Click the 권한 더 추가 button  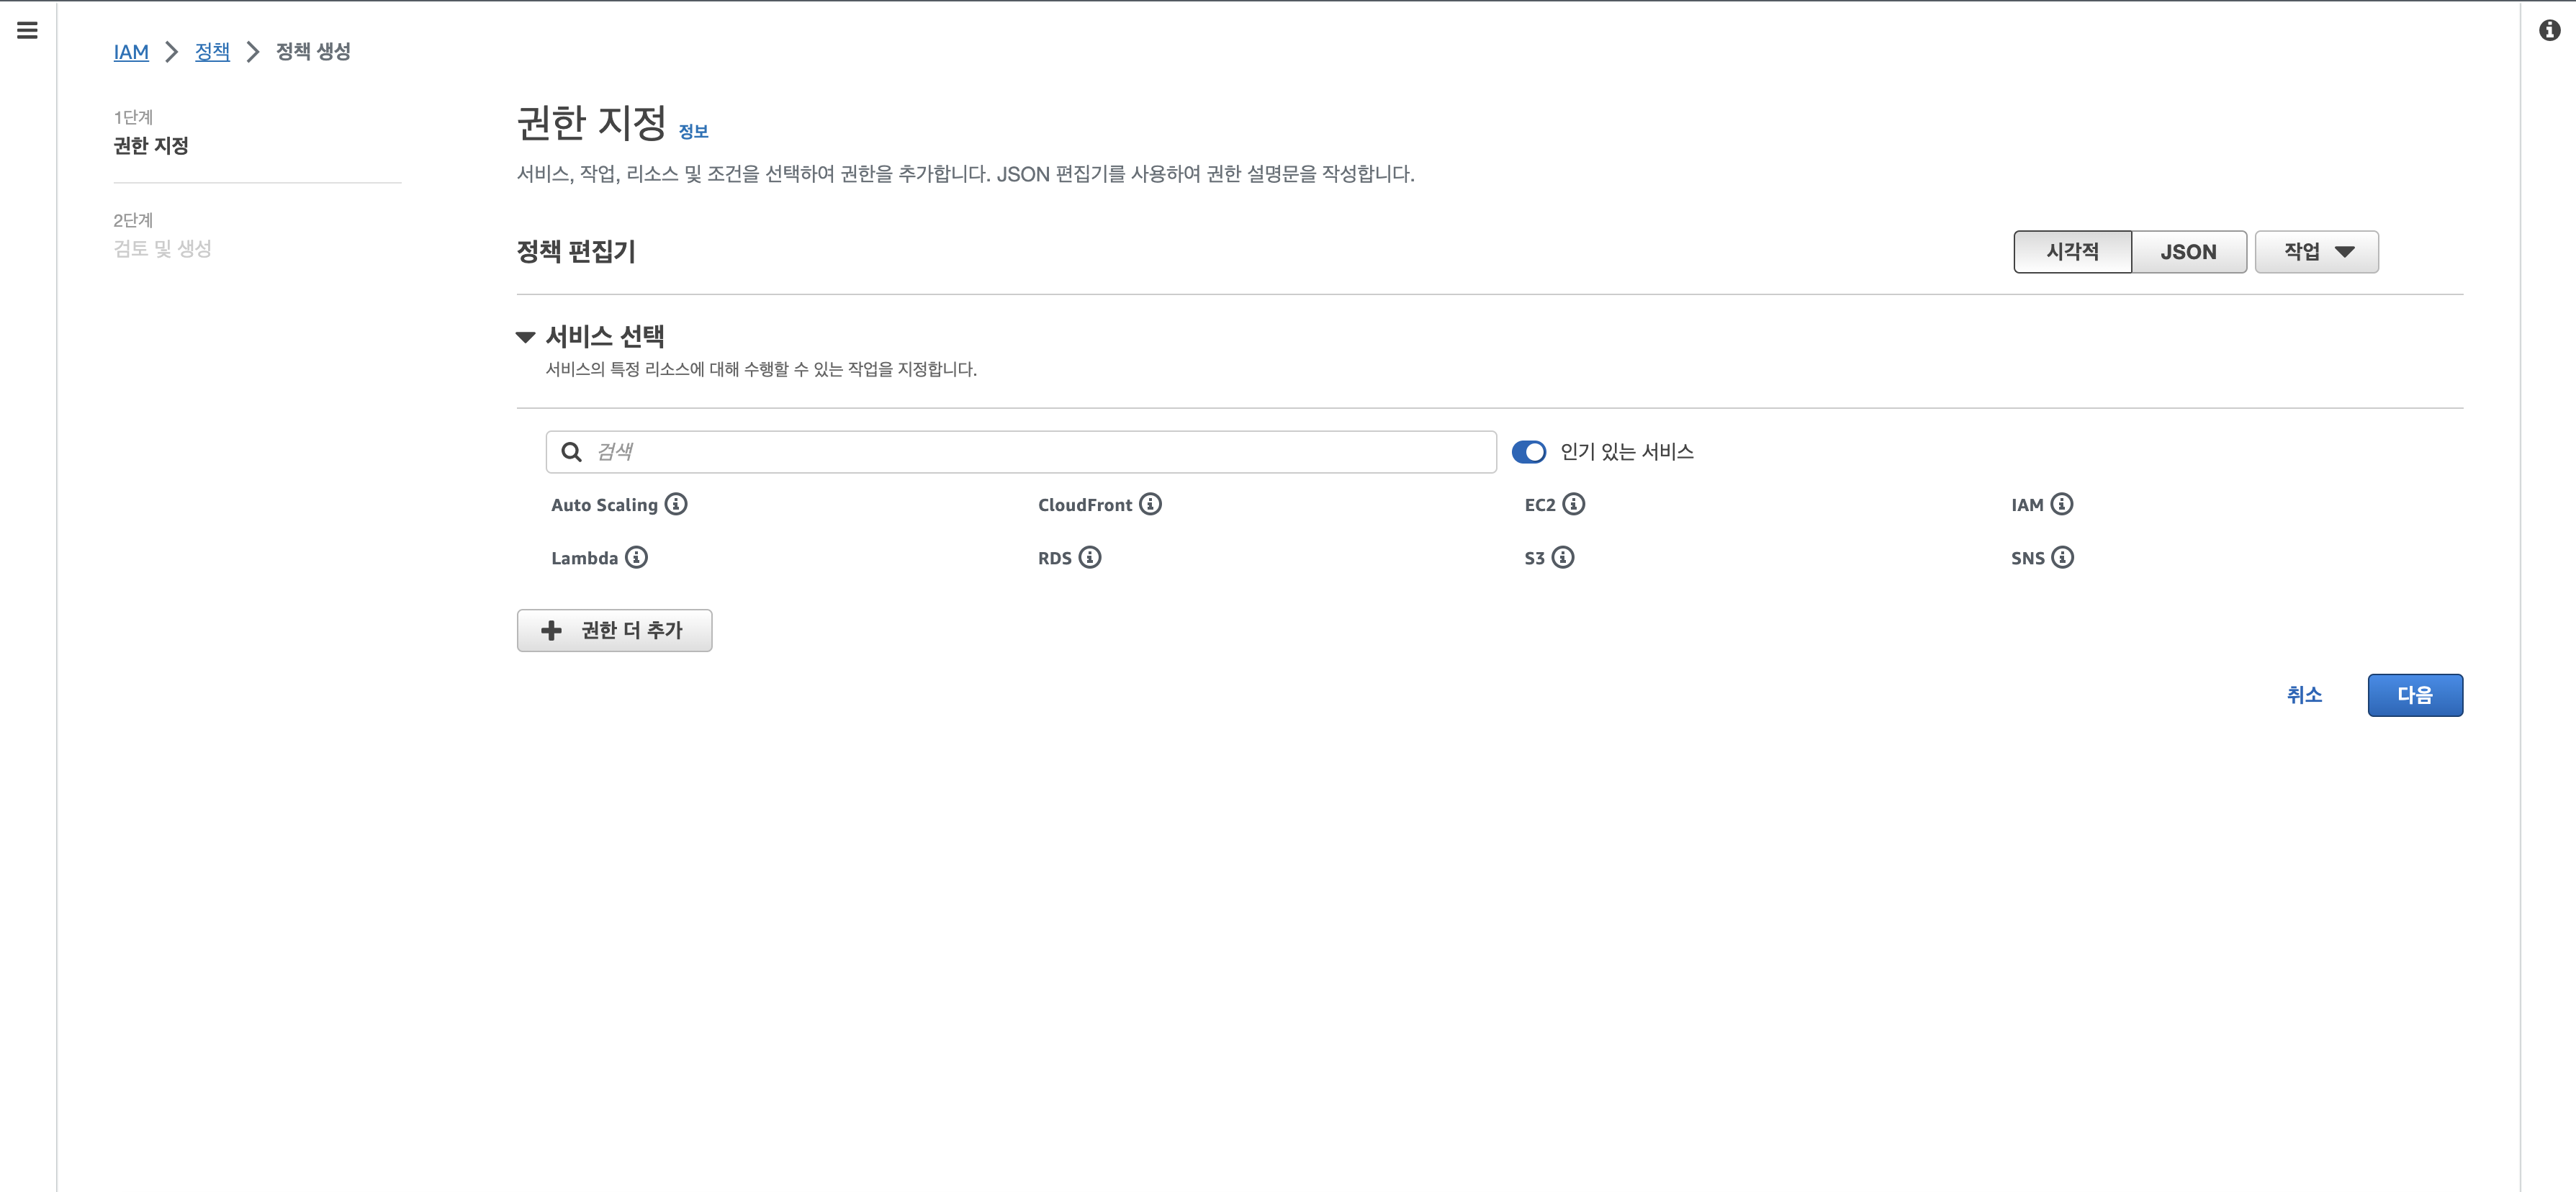[x=614, y=630]
